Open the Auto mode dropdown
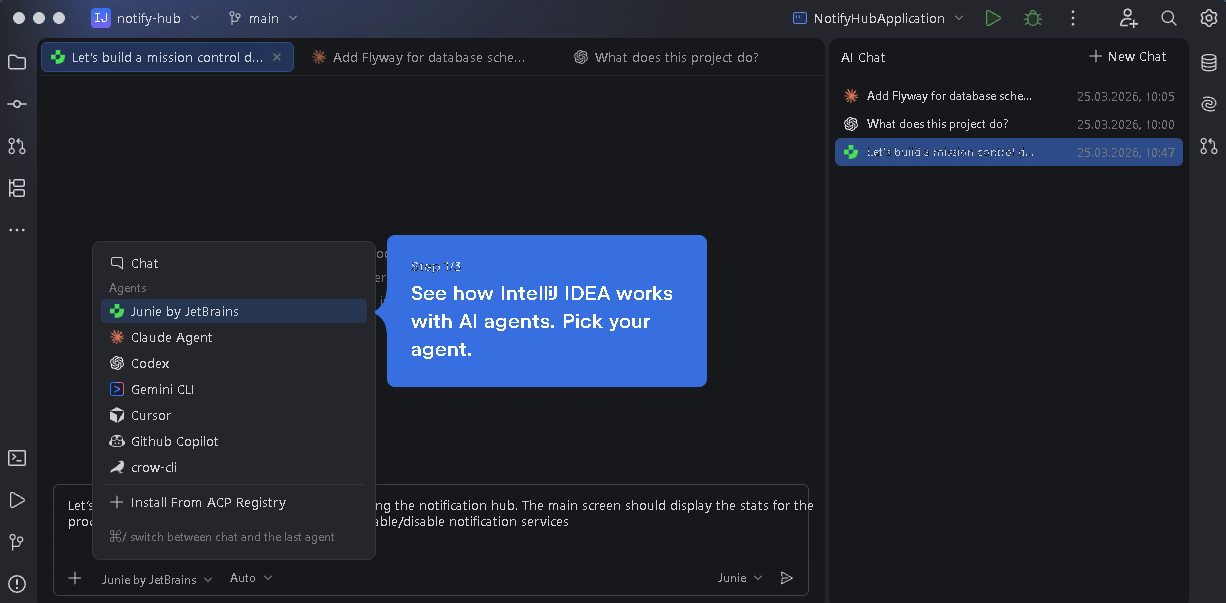 pos(251,578)
